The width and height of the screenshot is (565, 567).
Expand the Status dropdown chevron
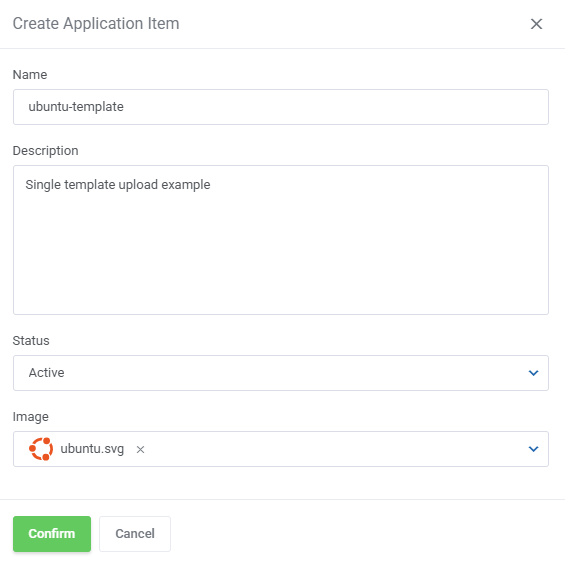534,373
